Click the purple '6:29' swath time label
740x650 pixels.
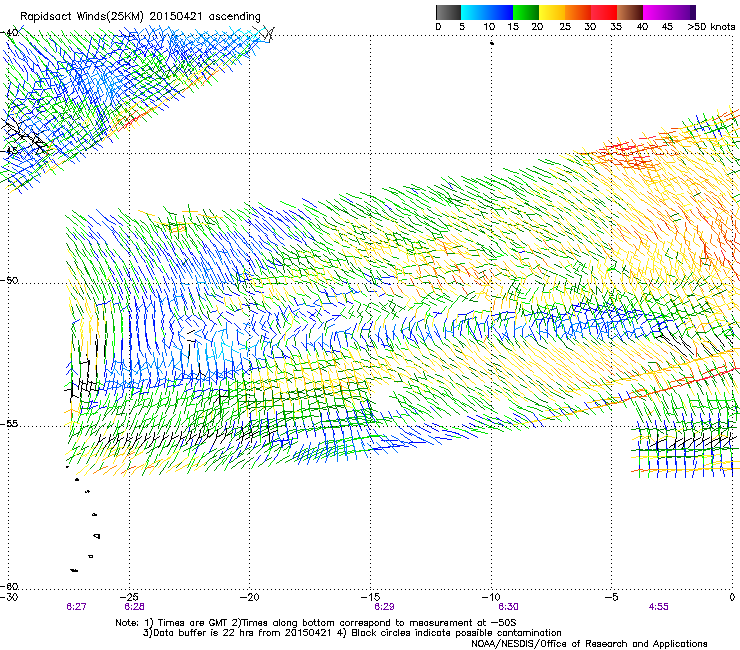[384, 607]
